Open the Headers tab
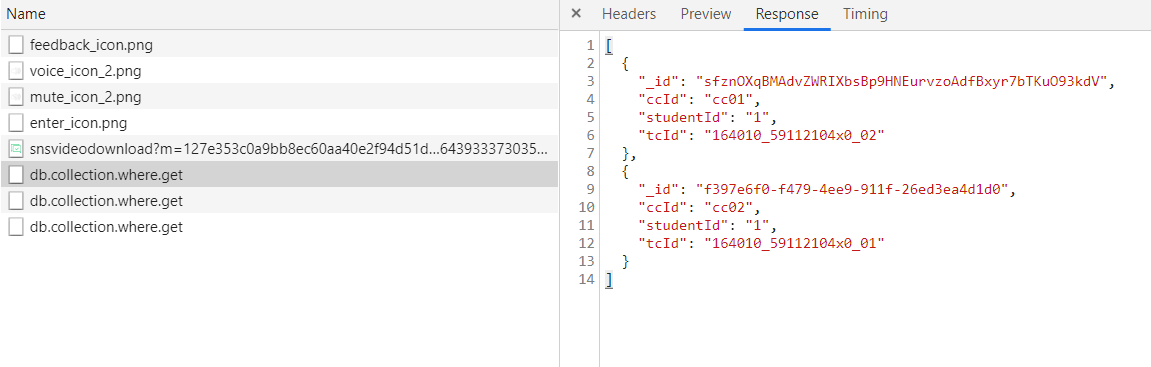Image resolution: width=1151 pixels, height=367 pixels. (x=629, y=14)
